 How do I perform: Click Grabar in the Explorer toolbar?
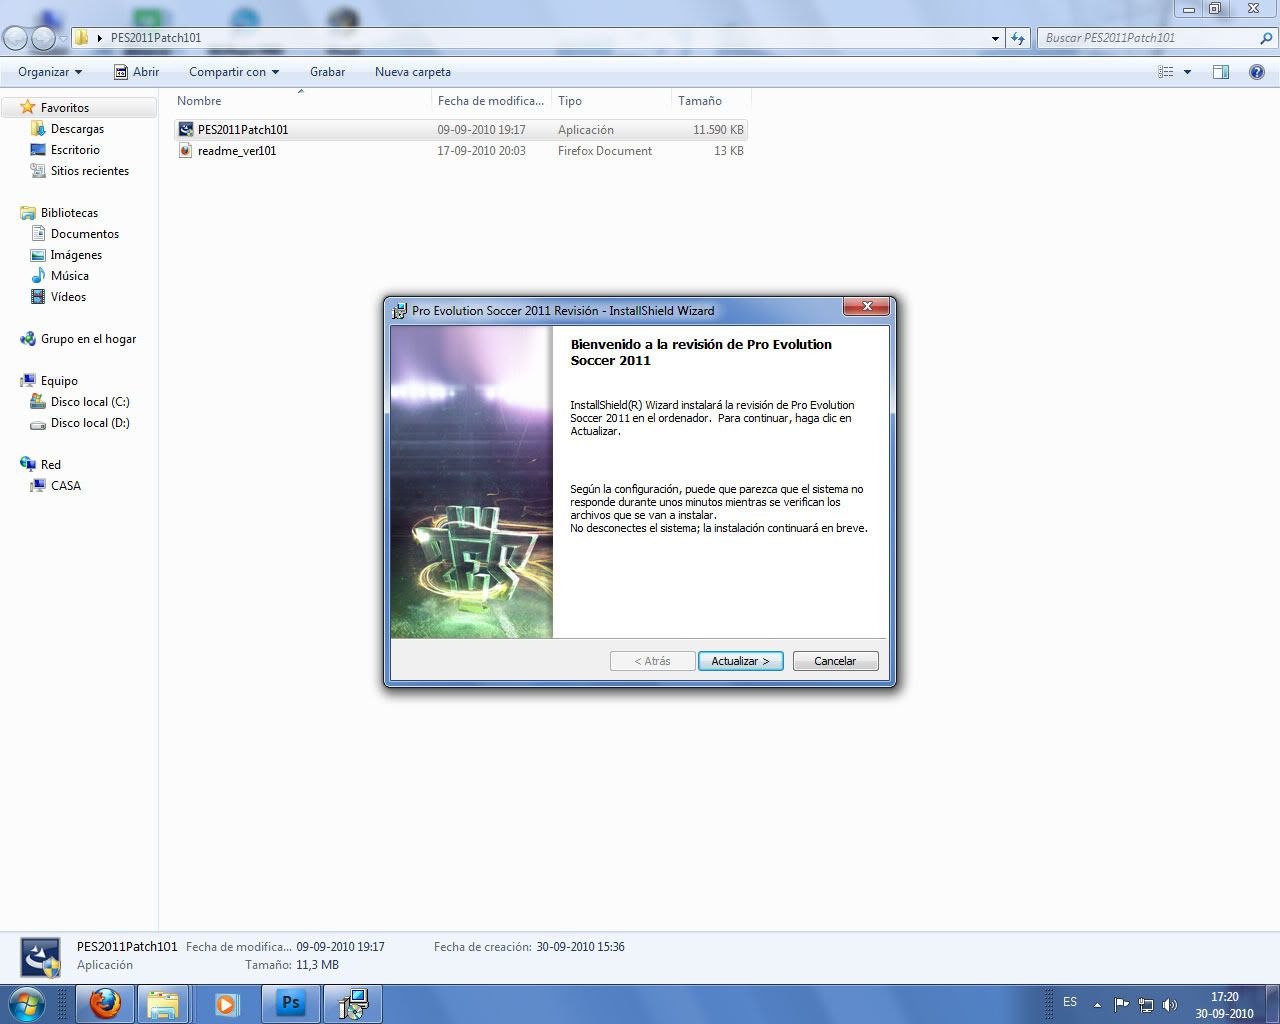327,72
